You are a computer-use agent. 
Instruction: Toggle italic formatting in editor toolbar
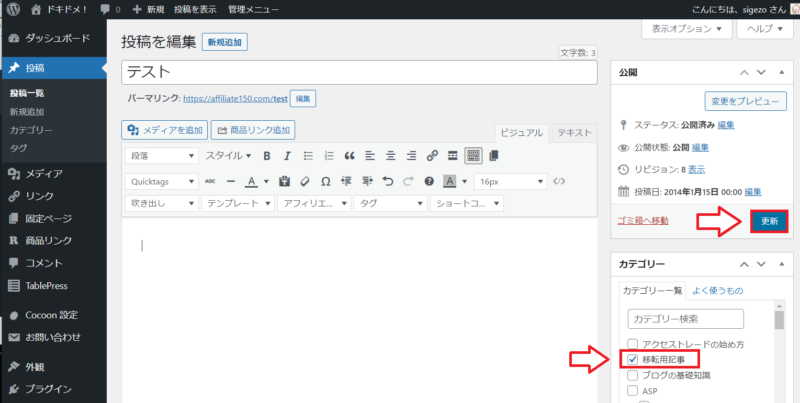tap(287, 156)
